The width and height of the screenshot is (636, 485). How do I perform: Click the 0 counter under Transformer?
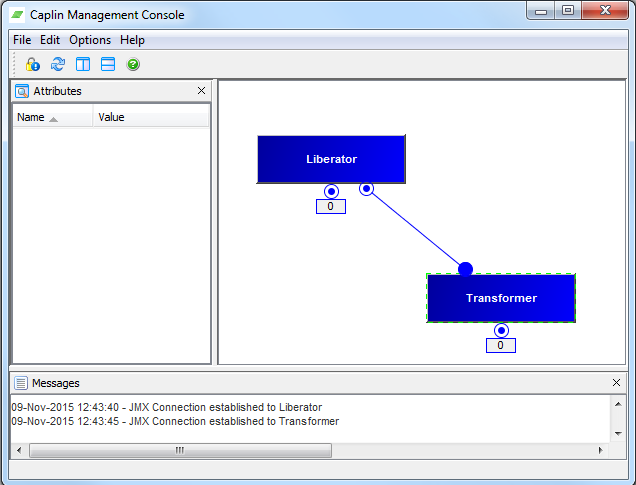[501, 346]
